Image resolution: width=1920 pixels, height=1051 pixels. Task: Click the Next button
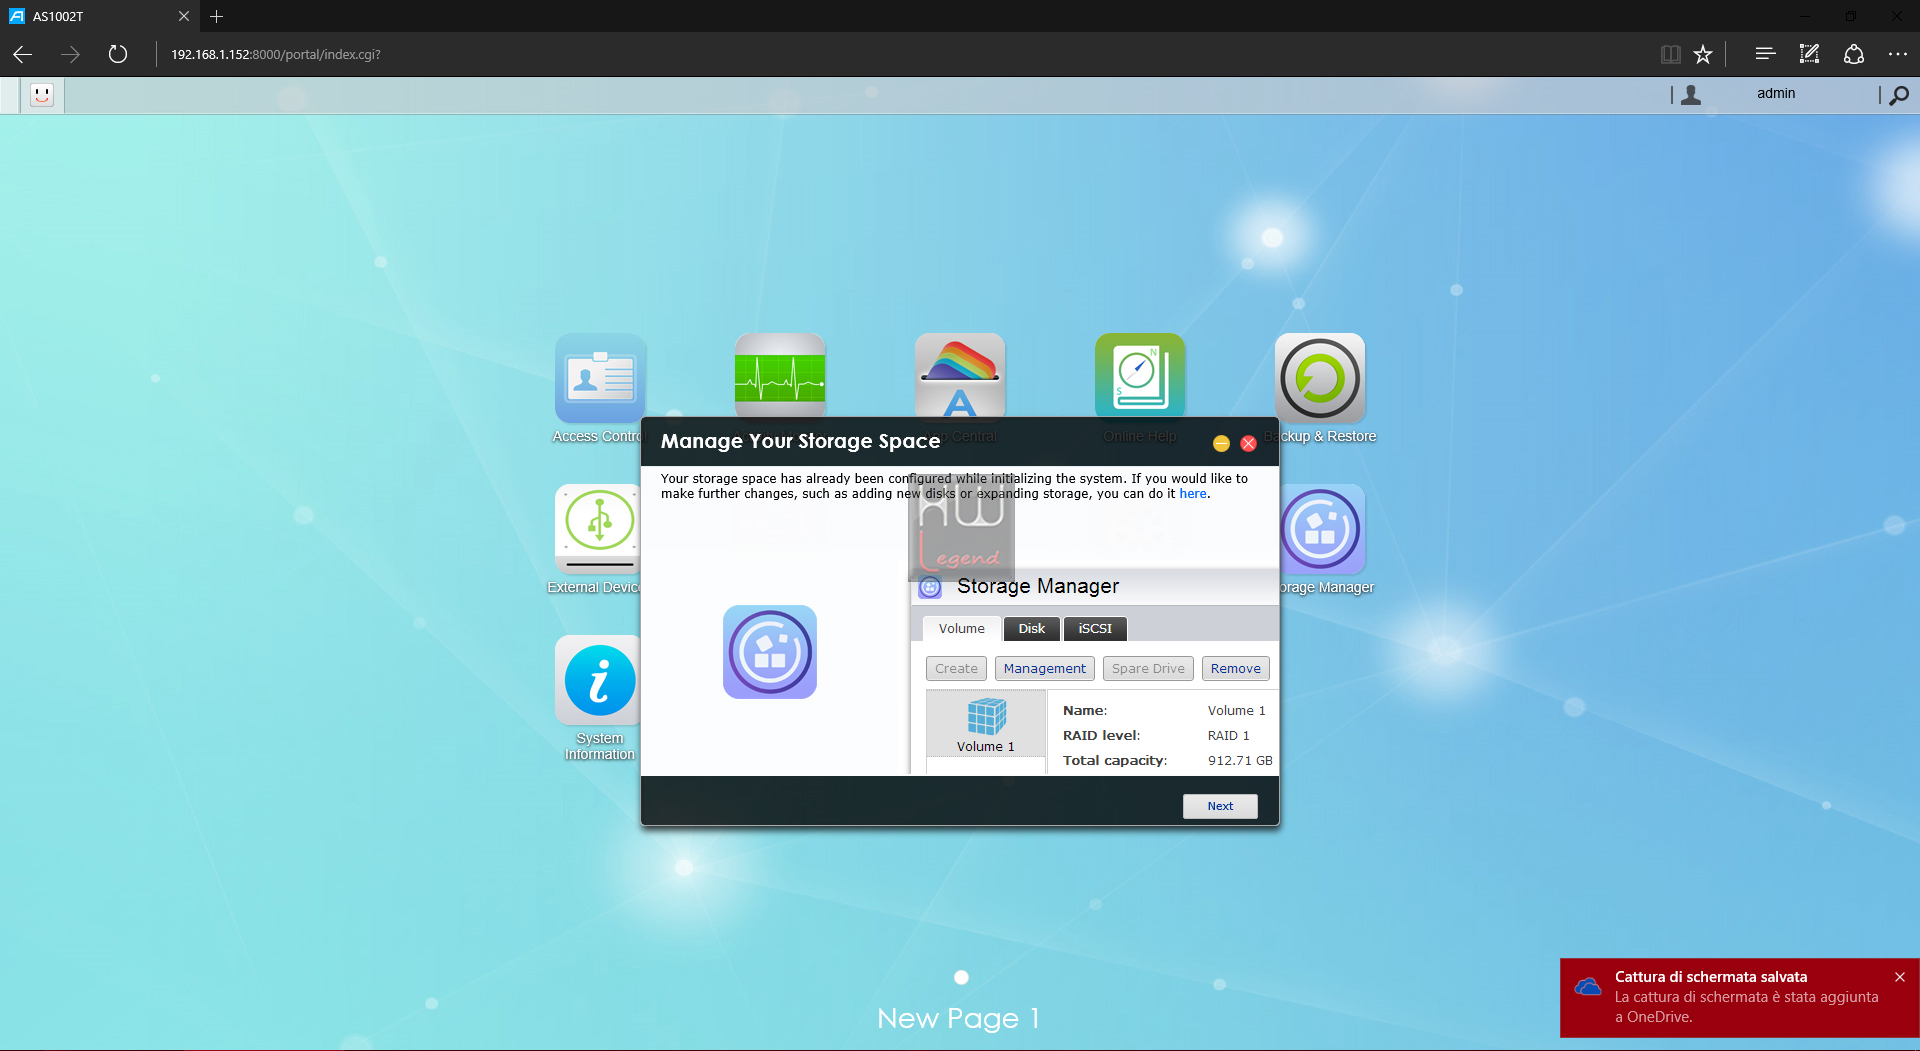tap(1220, 806)
